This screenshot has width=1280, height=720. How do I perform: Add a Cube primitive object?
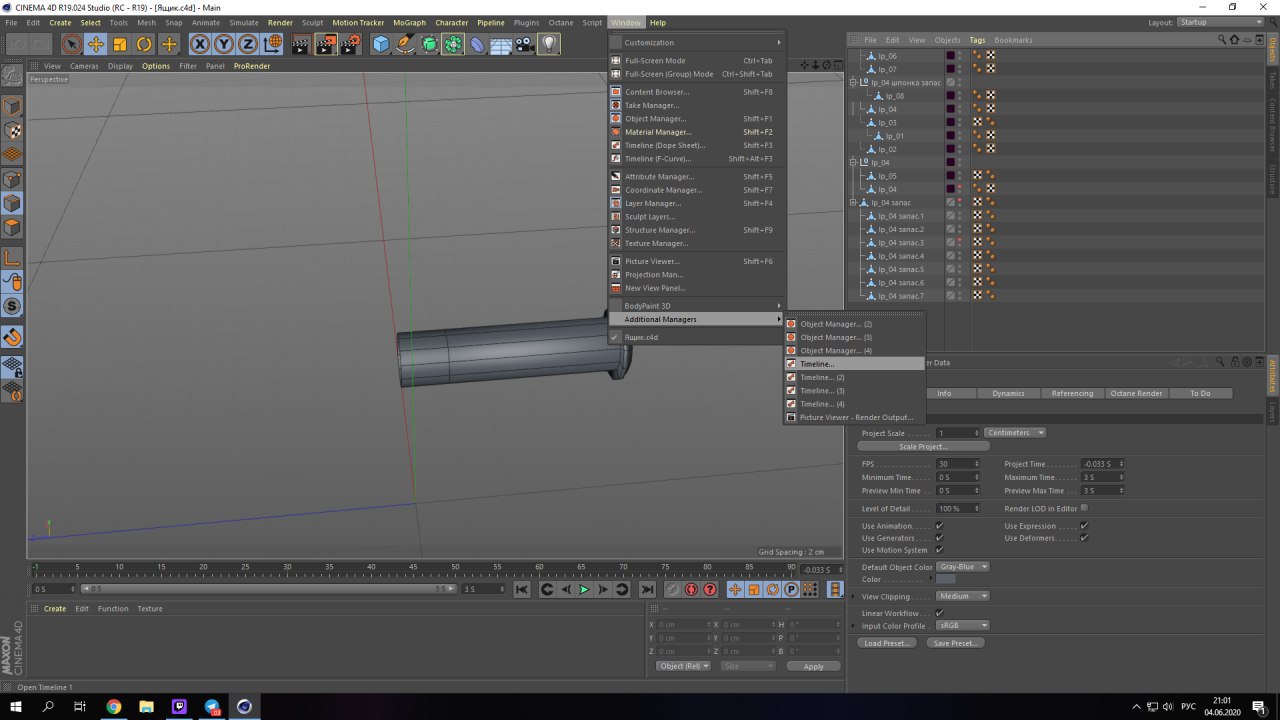pyautogui.click(x=381, y=44)
